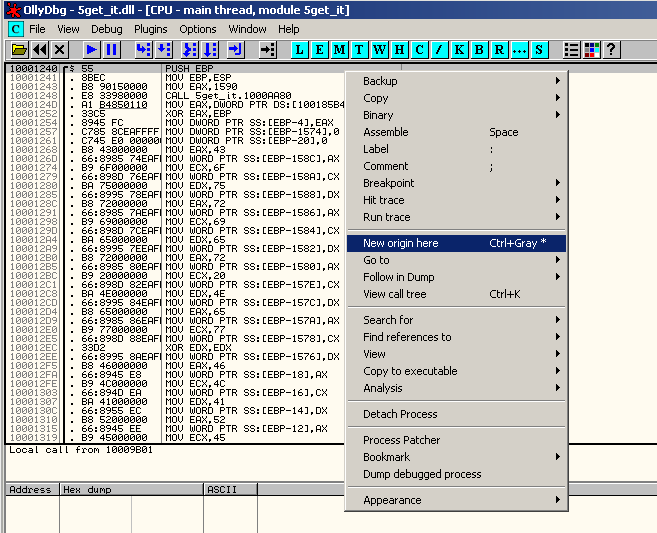The width and height of the screenshot is (657, 533).
Task: Click the Open file folder icon
Action: (18, 49)
